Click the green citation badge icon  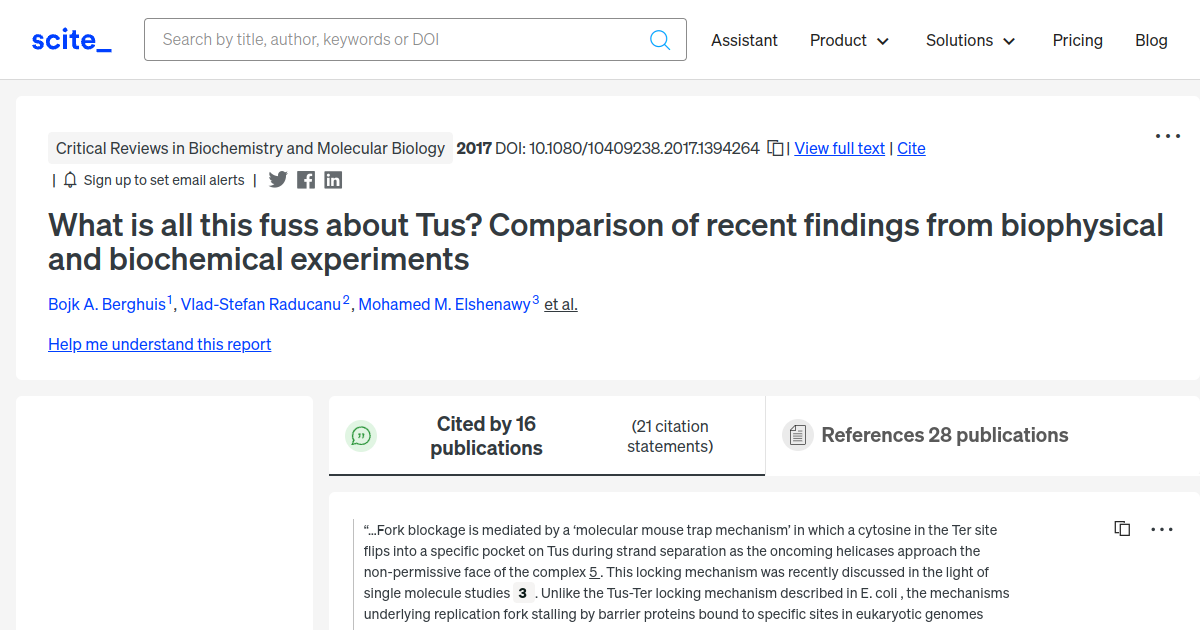click(361, 435)
